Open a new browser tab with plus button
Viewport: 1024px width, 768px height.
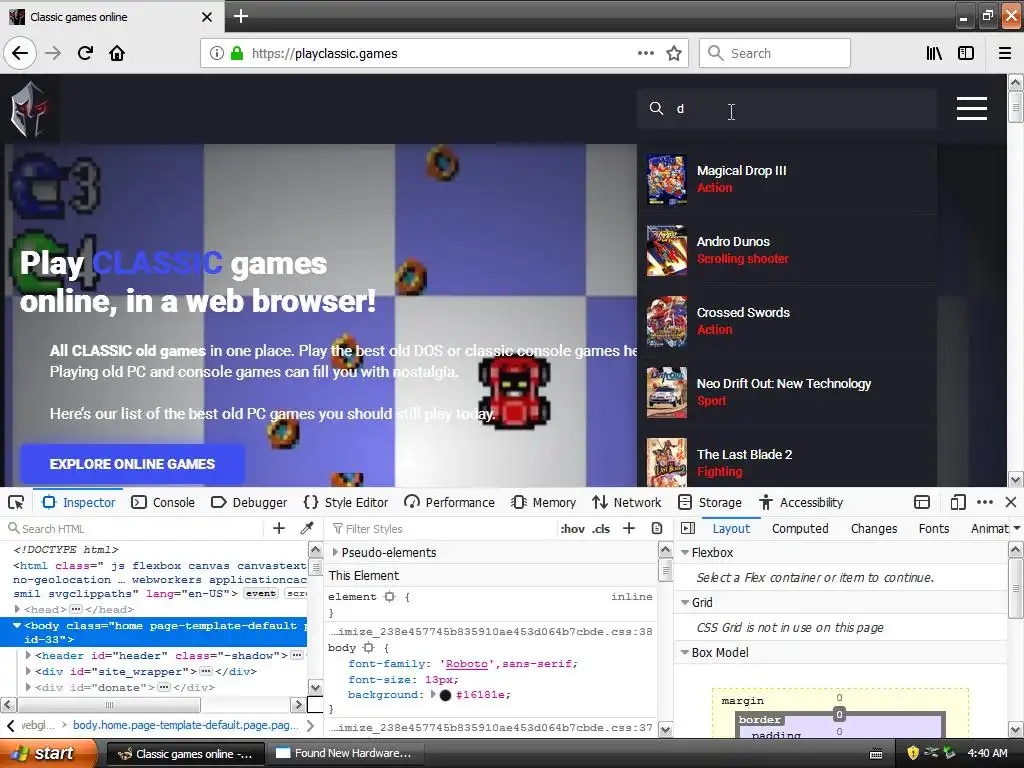coord(241,16)
